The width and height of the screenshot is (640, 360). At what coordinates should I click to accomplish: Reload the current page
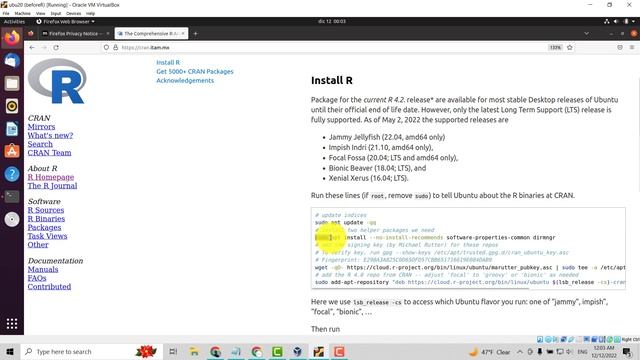56,47
